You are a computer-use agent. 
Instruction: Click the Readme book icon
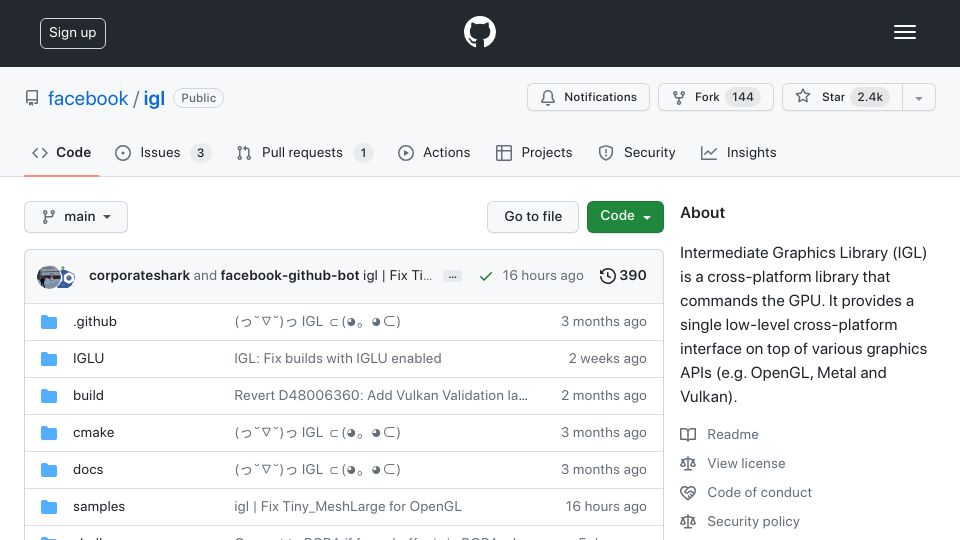[x=688, y=435]
